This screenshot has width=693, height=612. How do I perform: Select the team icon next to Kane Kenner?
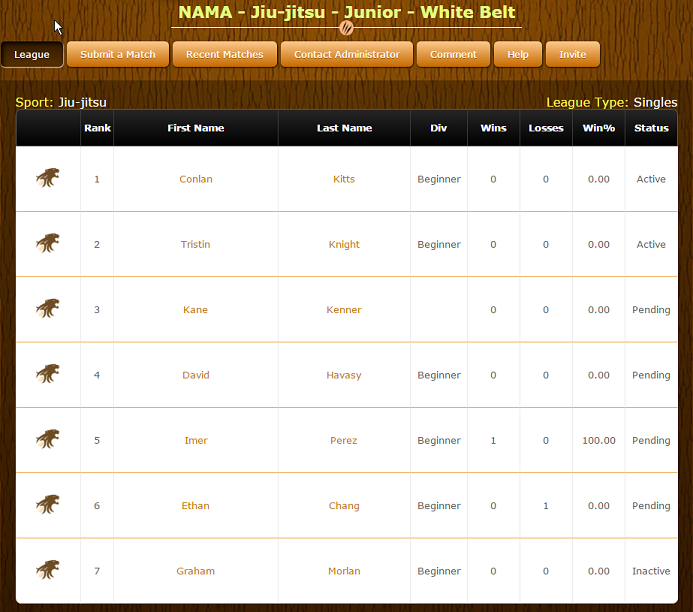point(47,309)
